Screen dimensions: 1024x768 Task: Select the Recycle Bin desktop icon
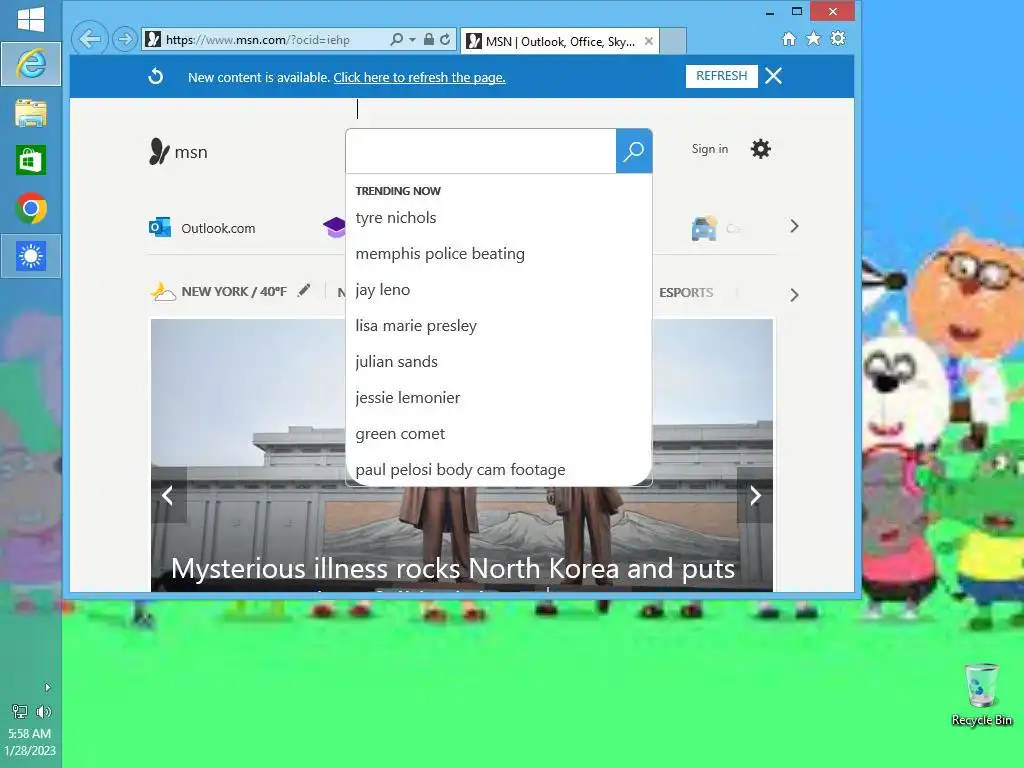(982, 695)
